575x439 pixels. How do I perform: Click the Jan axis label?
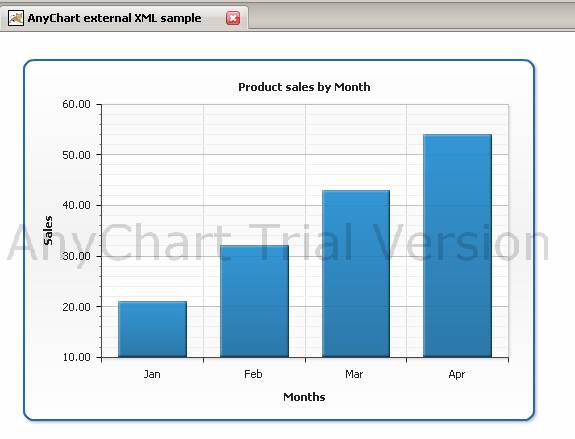152,374
